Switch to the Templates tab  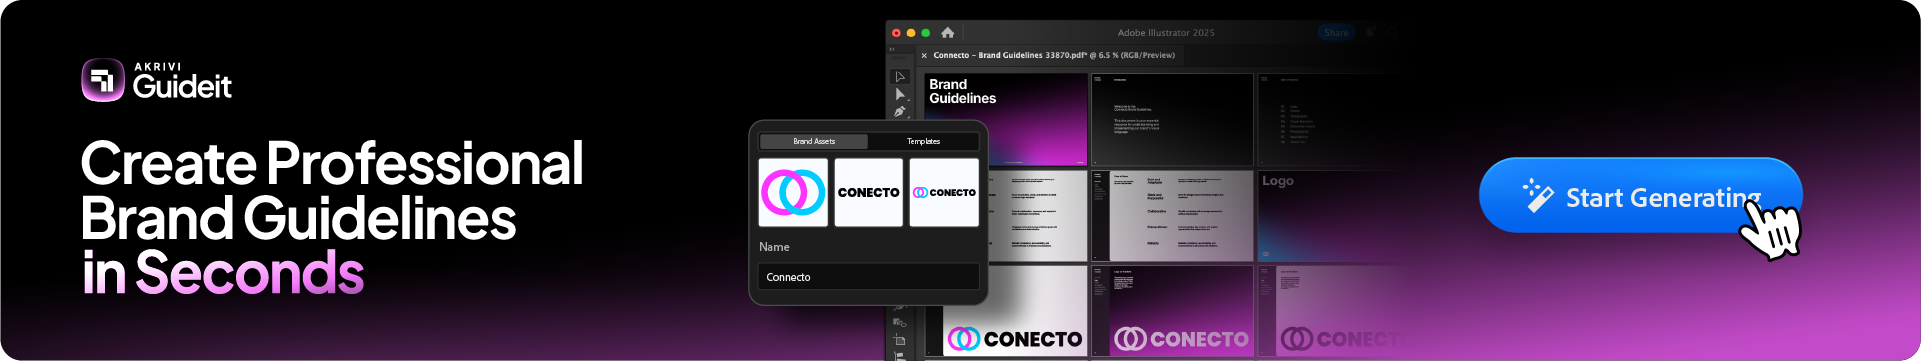[x=923, y=141]
